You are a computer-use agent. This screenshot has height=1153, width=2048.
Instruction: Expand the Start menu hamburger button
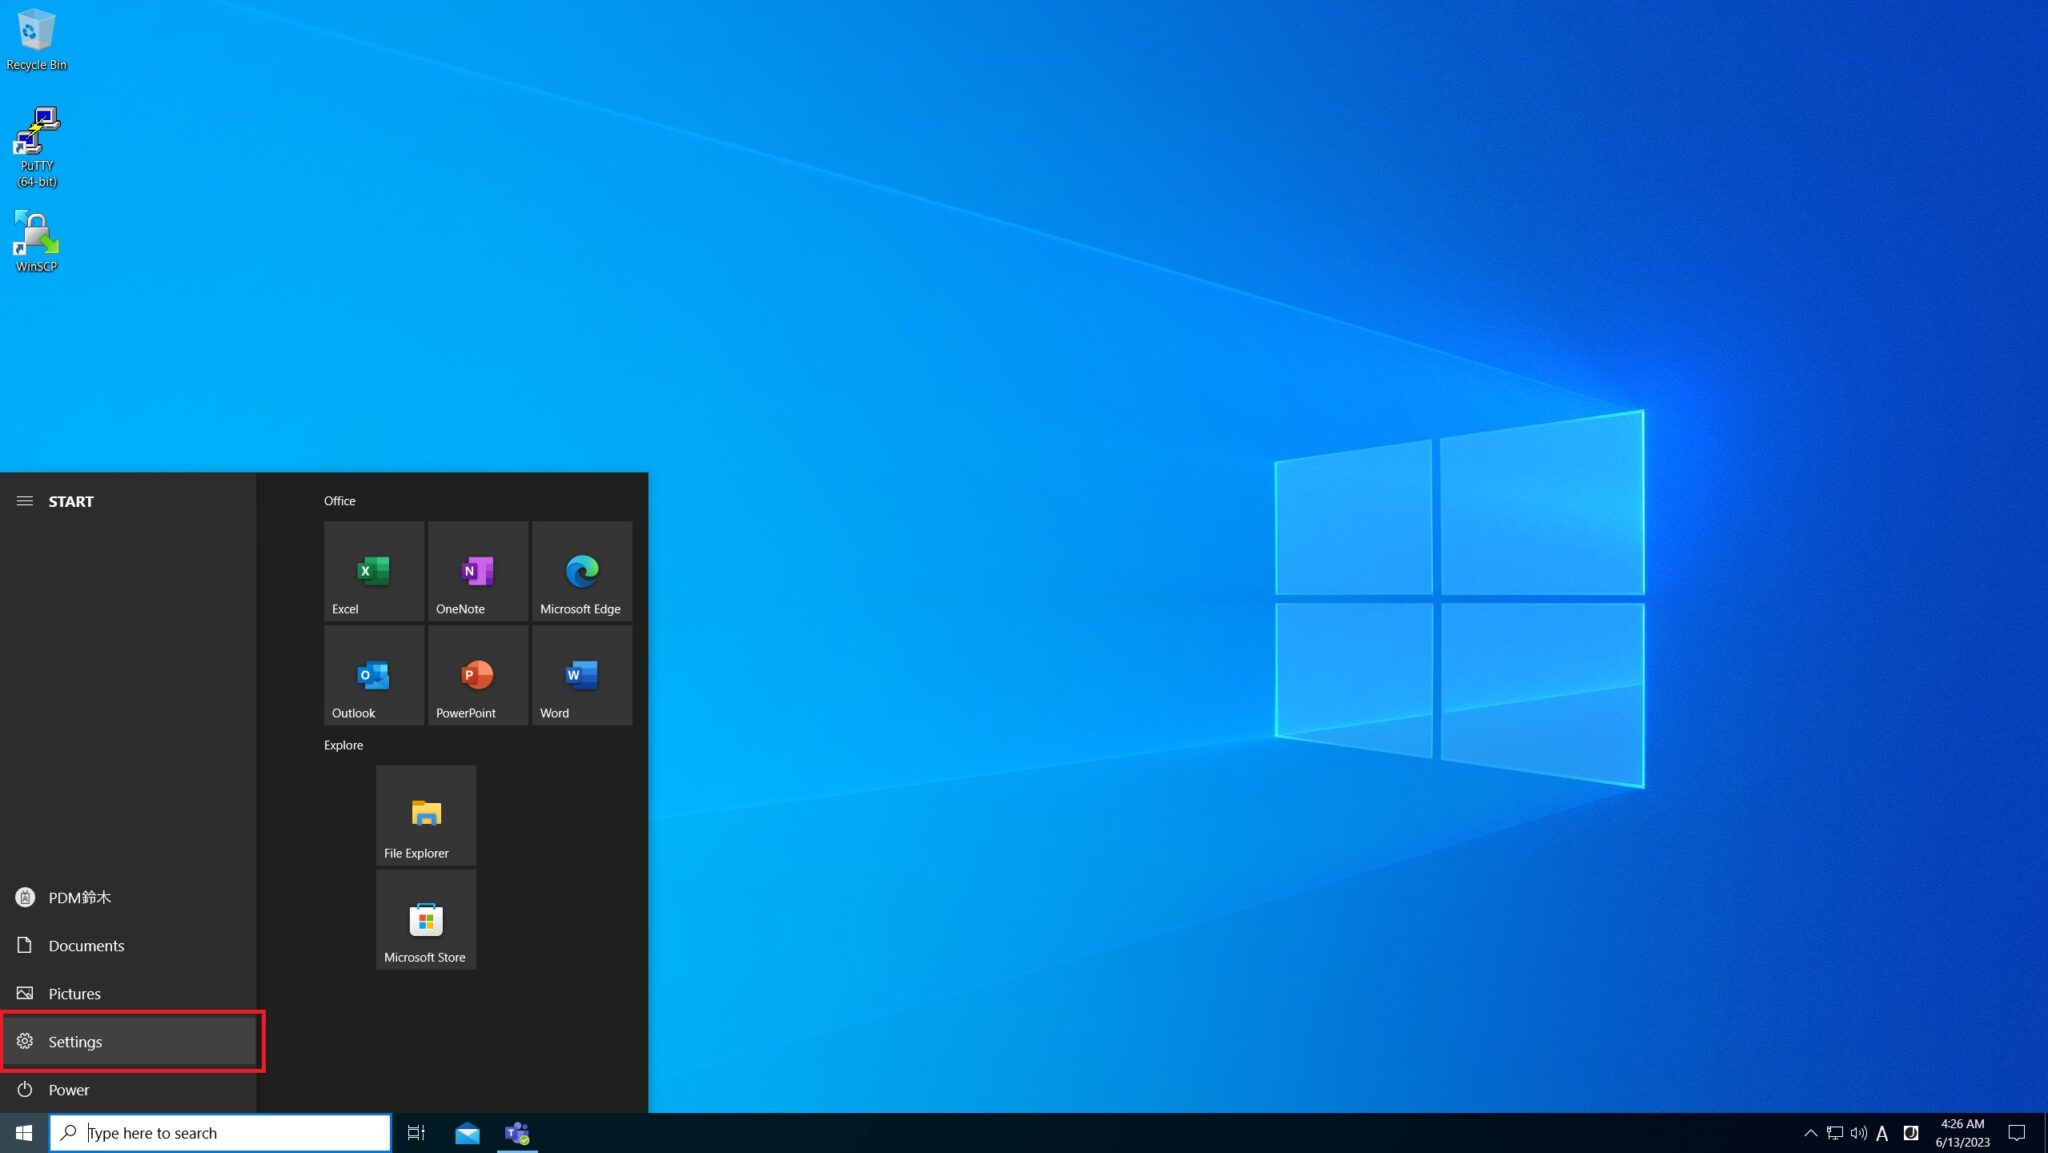24,501
